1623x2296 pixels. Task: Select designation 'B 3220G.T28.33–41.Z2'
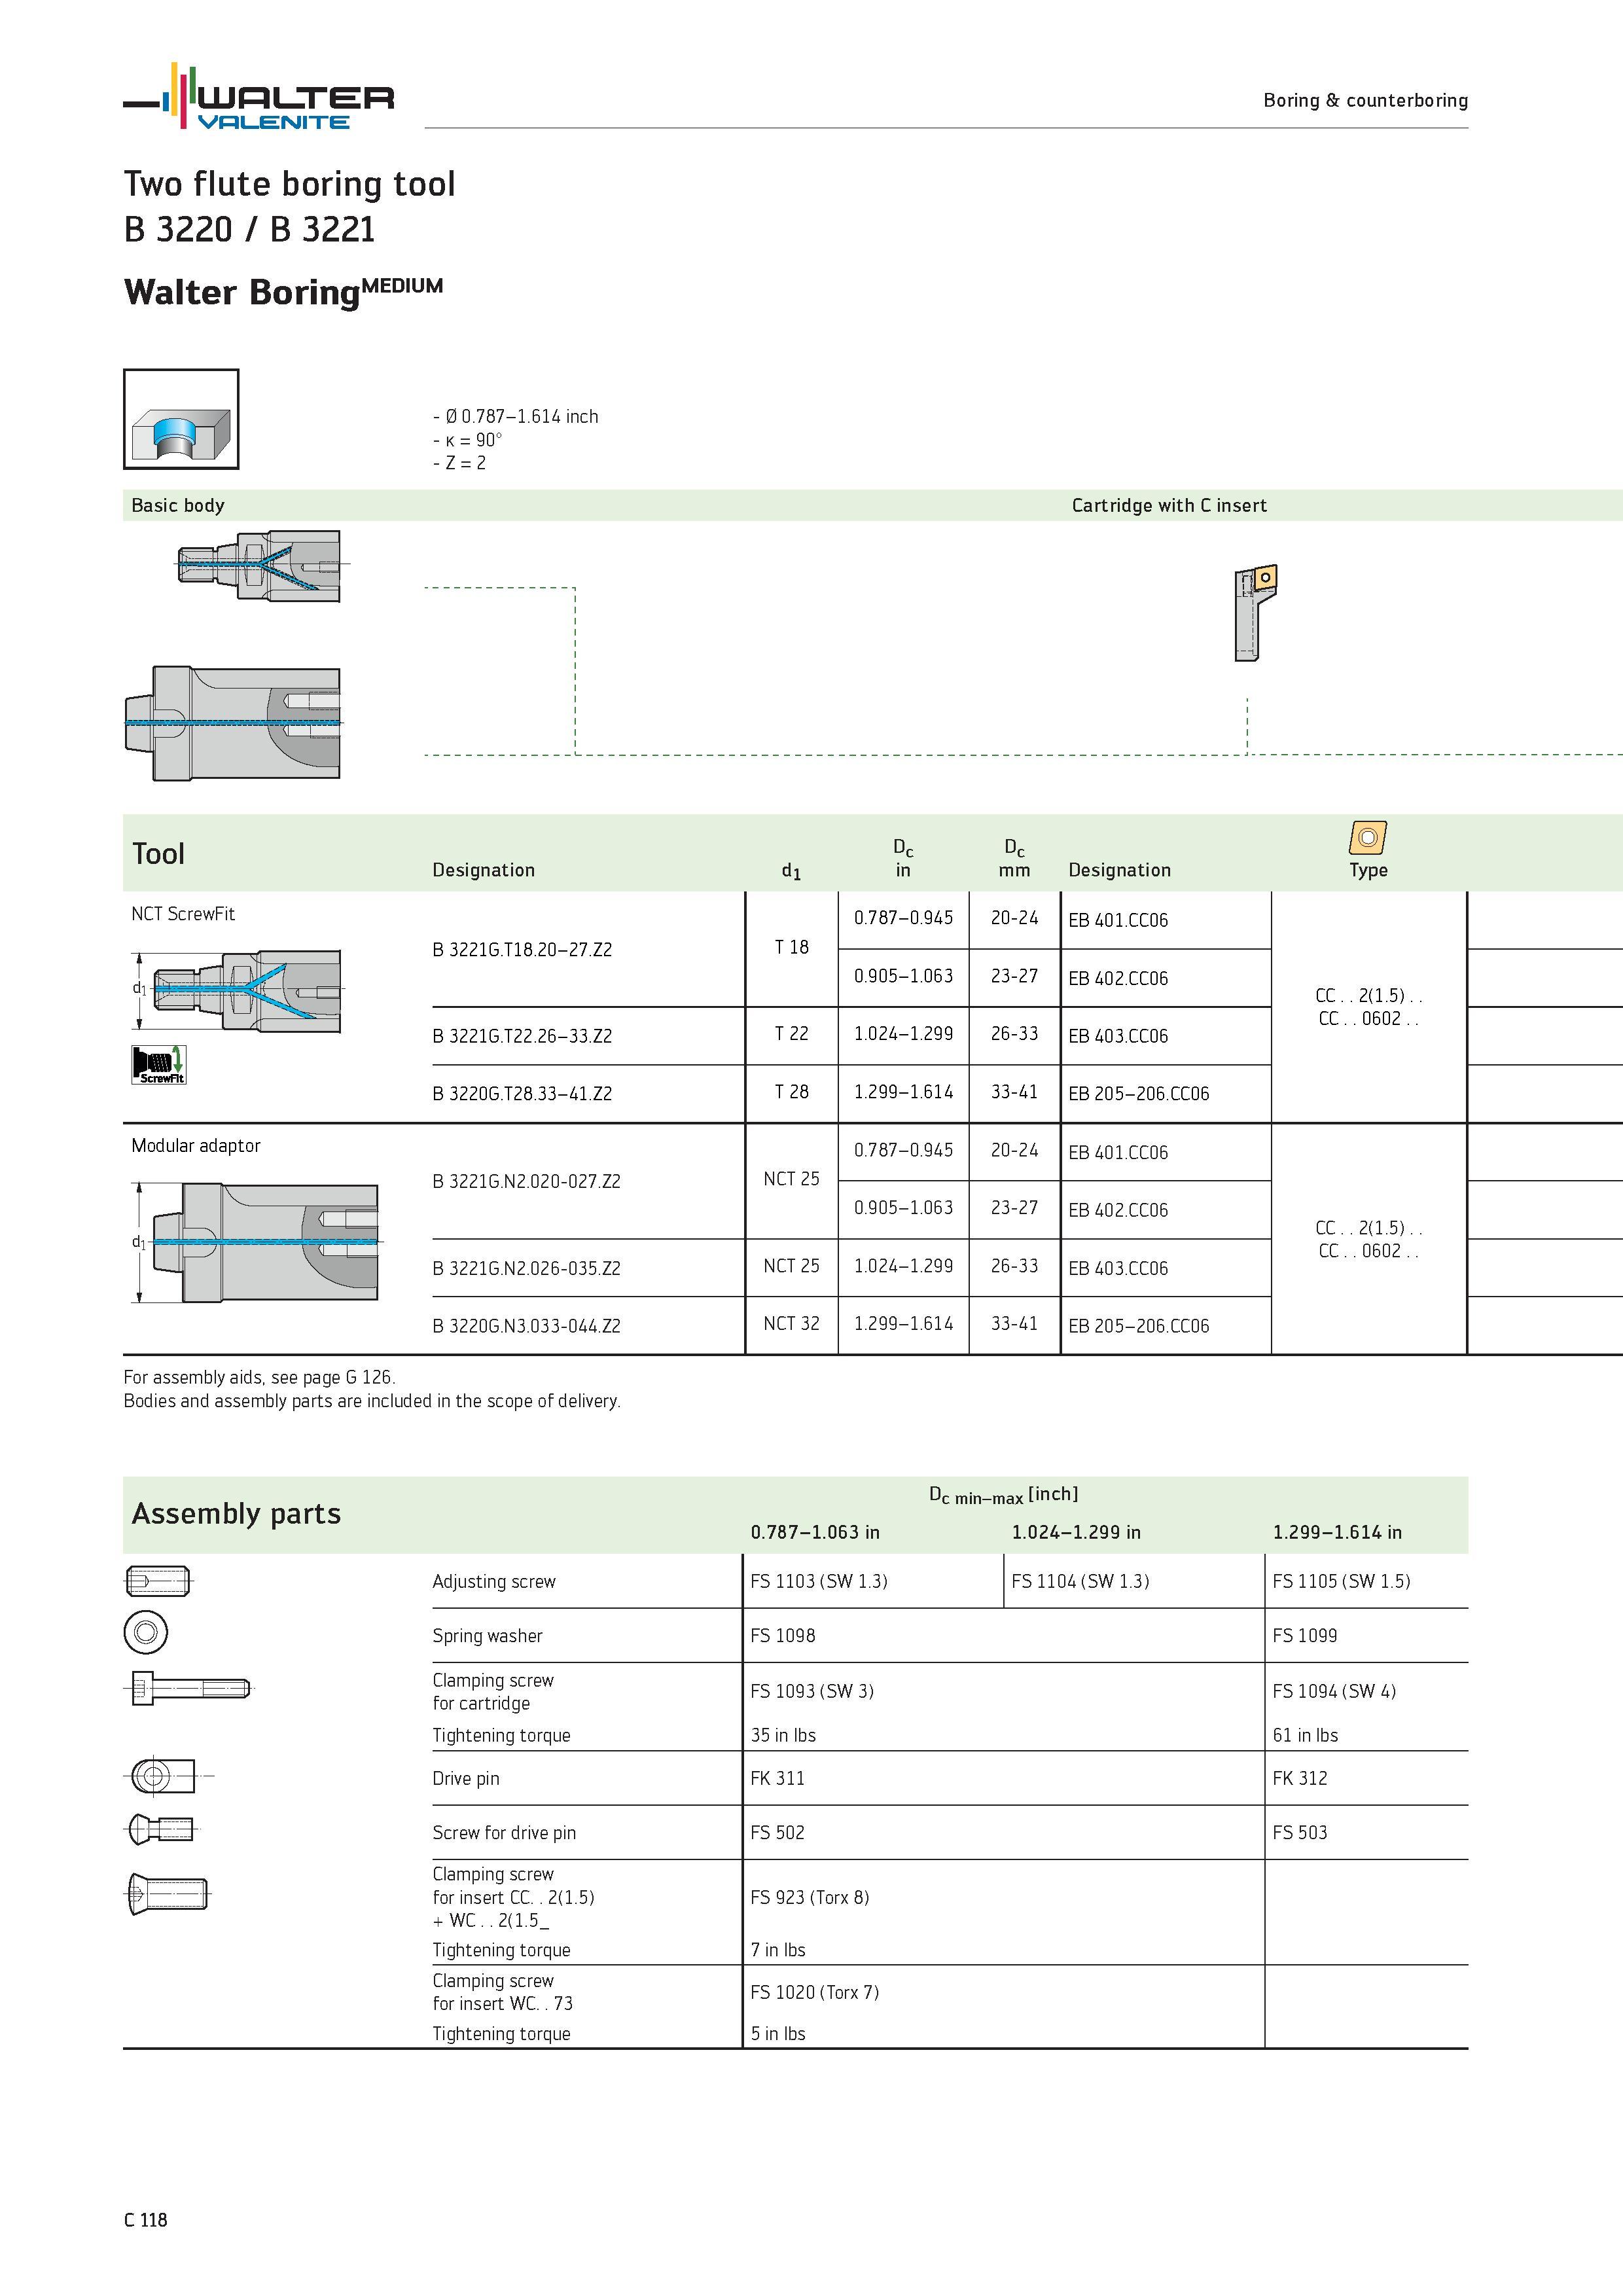click(x=522, y=1093)
